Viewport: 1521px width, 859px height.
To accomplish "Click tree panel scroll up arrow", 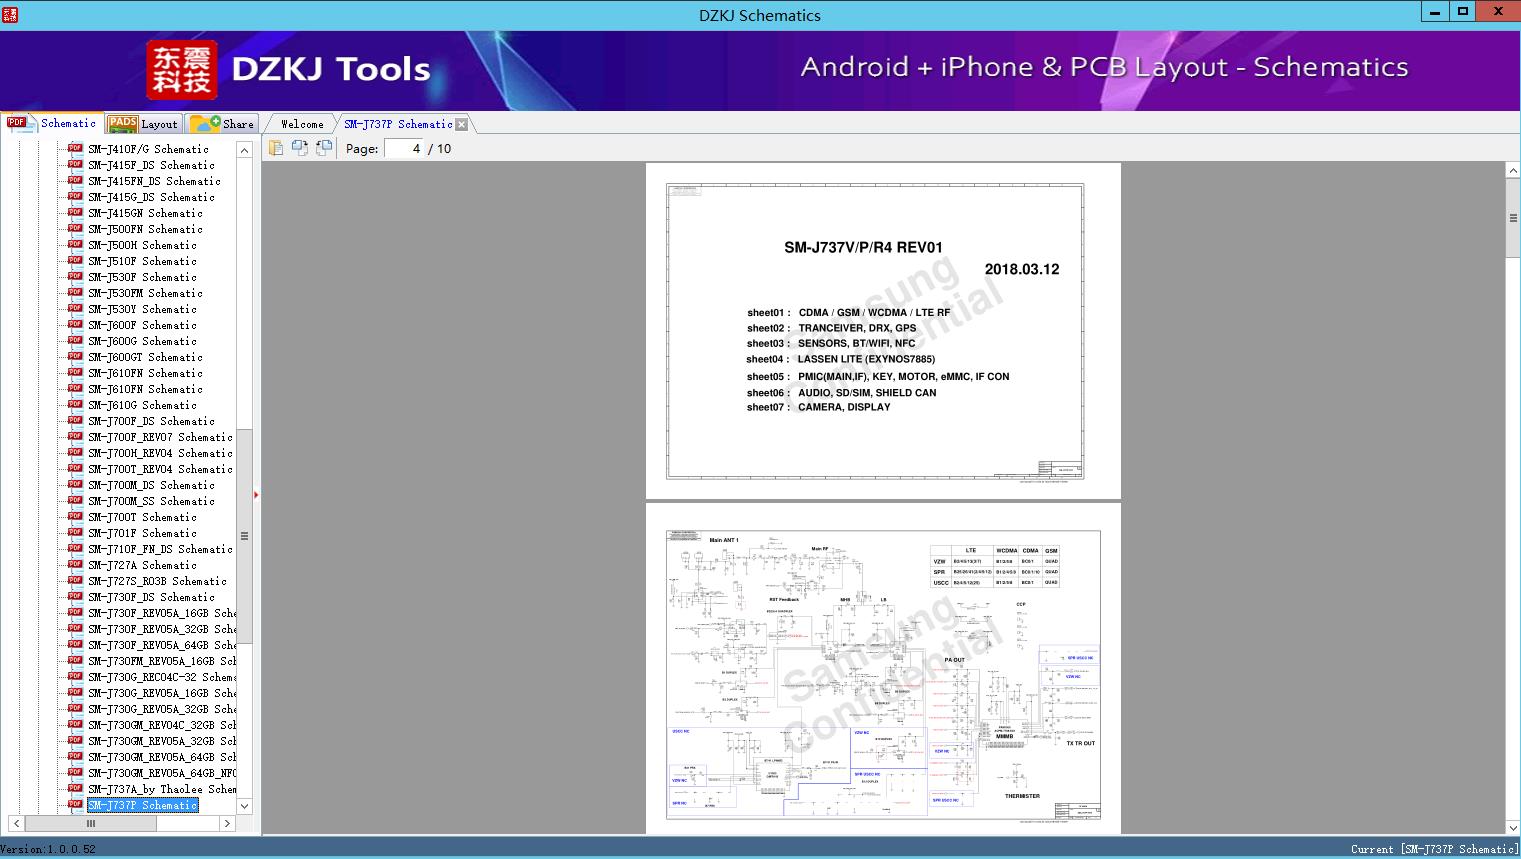I will coord(244,149).
